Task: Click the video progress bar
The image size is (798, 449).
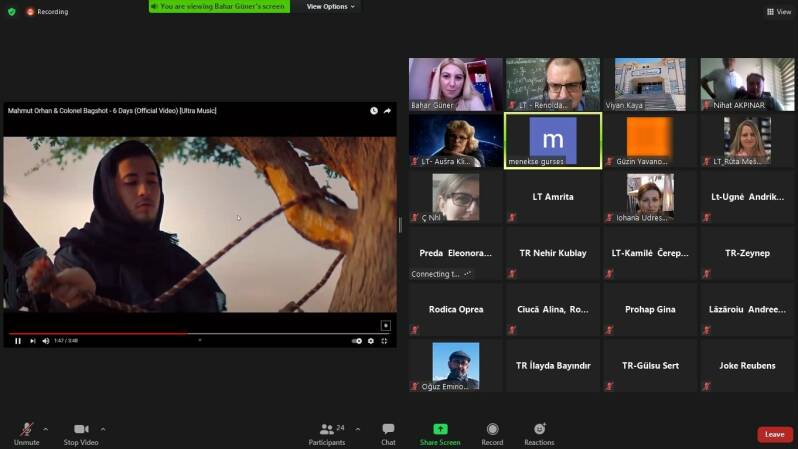Action: tap(200, 333)
